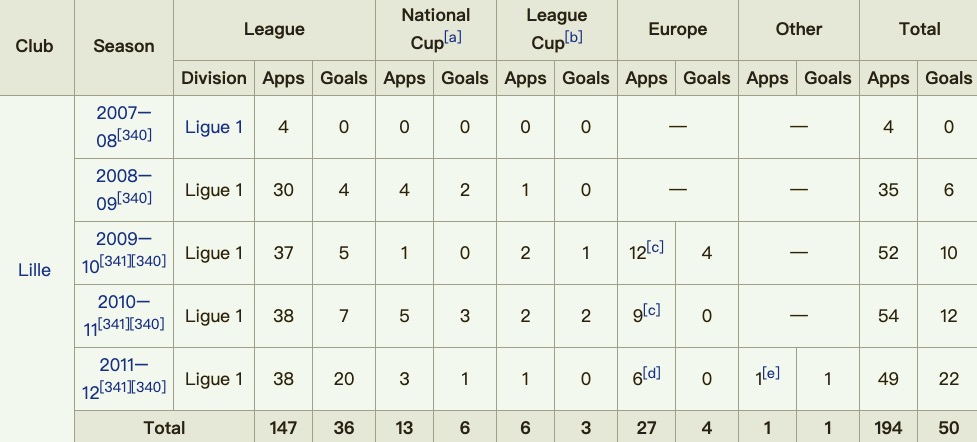
Task: Open reference [340] in 2010–11 row
Action: [148, 324]
